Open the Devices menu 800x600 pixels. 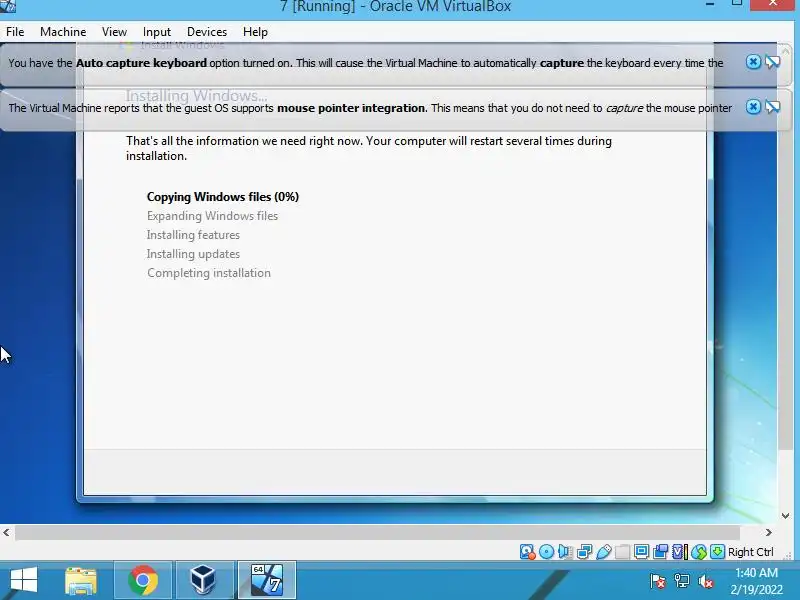pyautogui.click(x=207, y=32)
